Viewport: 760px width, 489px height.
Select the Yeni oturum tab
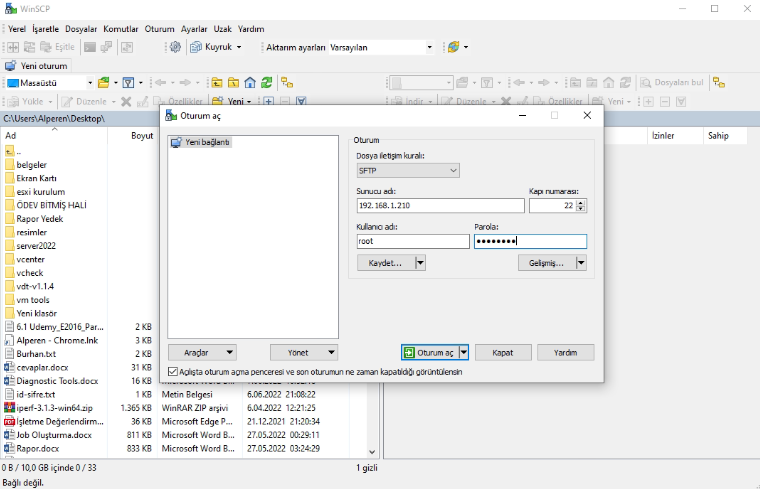coord(36,66)
